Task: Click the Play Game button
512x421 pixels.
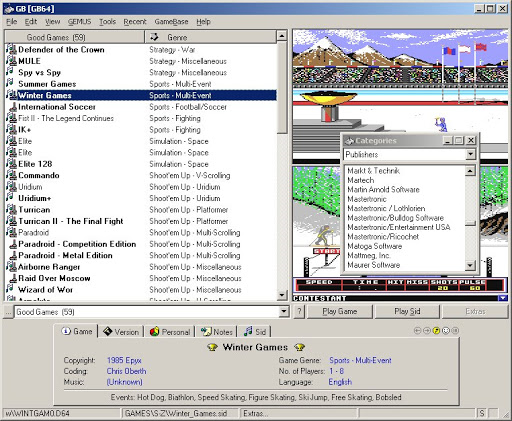Action: 340,312
